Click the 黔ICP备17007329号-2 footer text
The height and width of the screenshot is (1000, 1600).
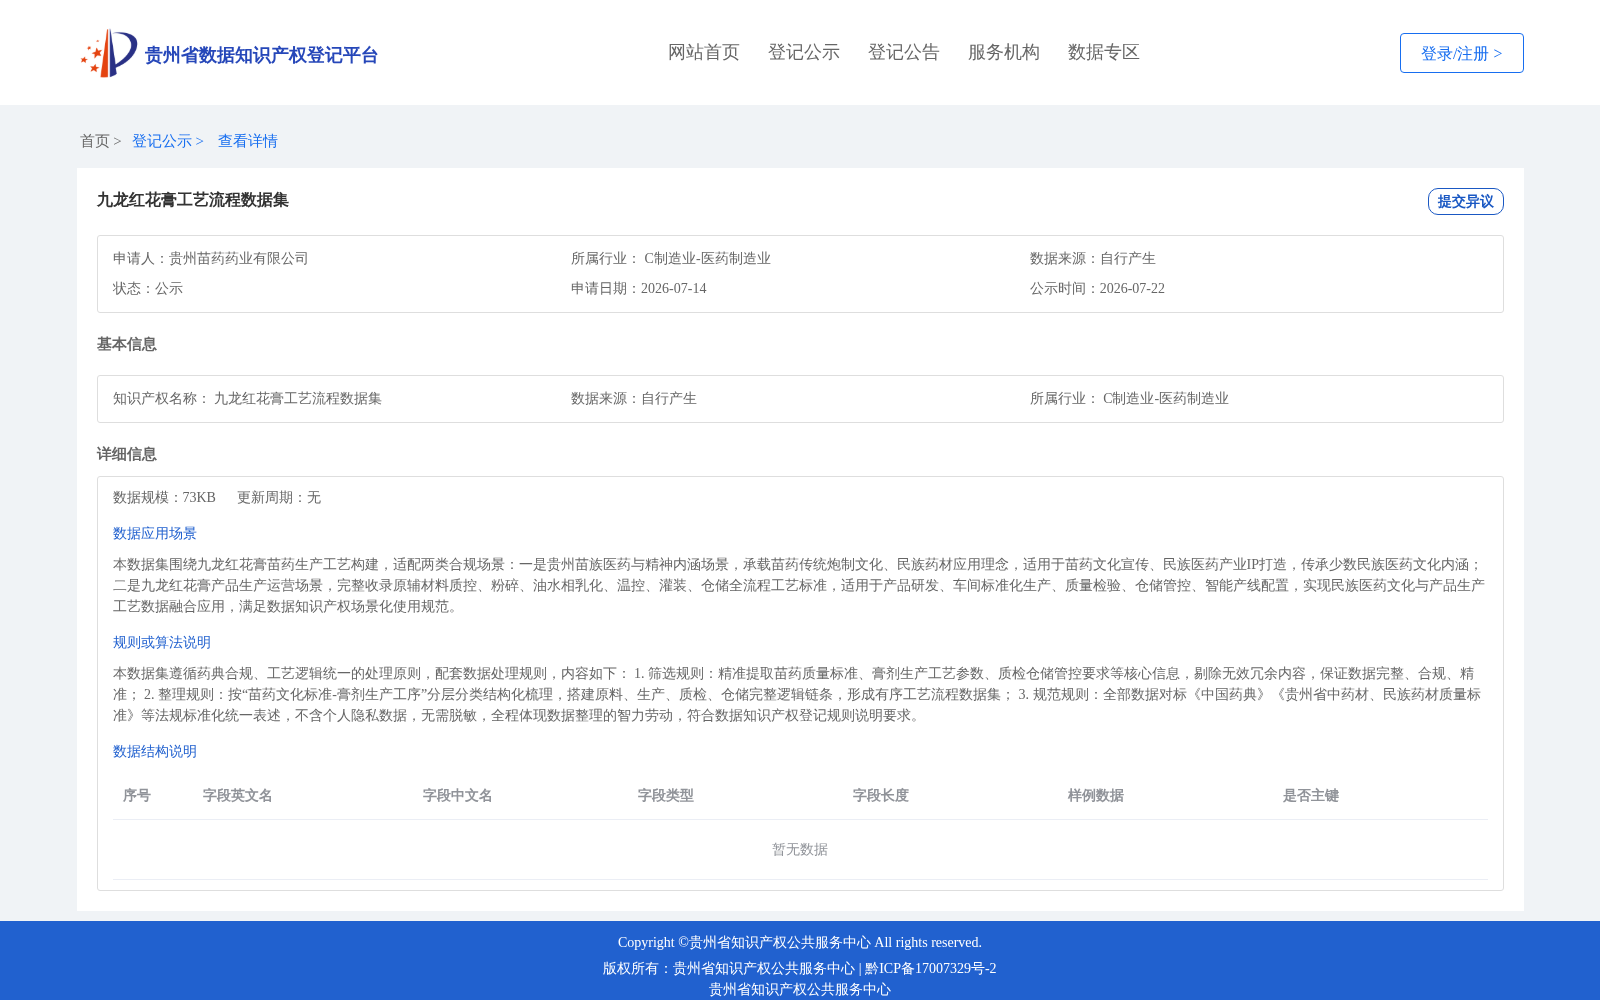pyautogui.click(x=931, y=968)
